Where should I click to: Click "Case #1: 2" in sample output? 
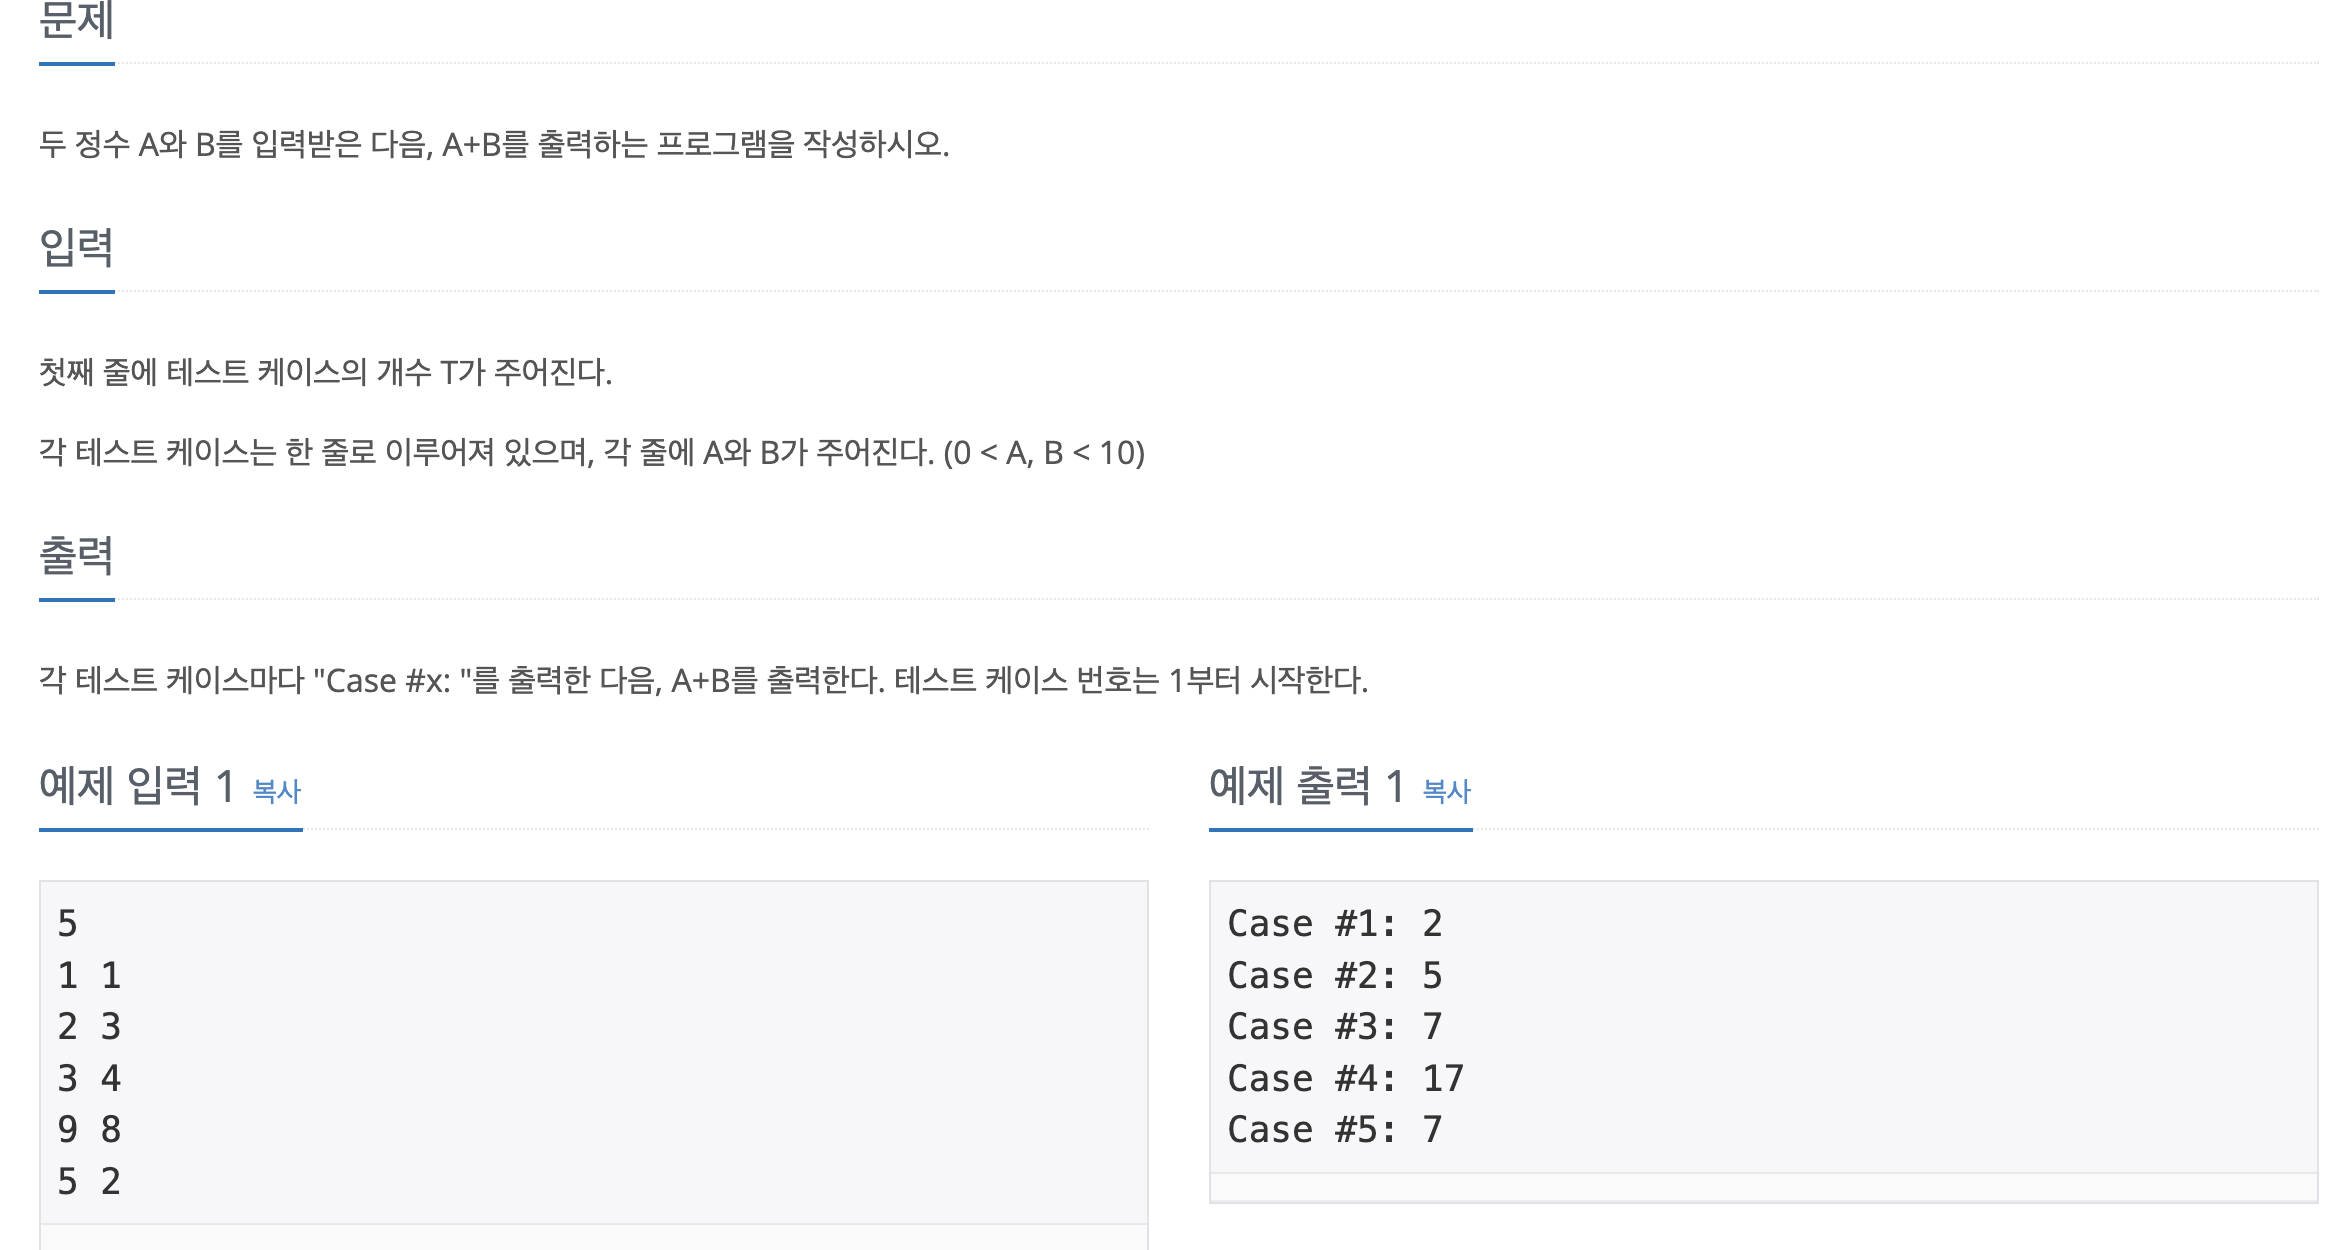[x=1335, y=923]
